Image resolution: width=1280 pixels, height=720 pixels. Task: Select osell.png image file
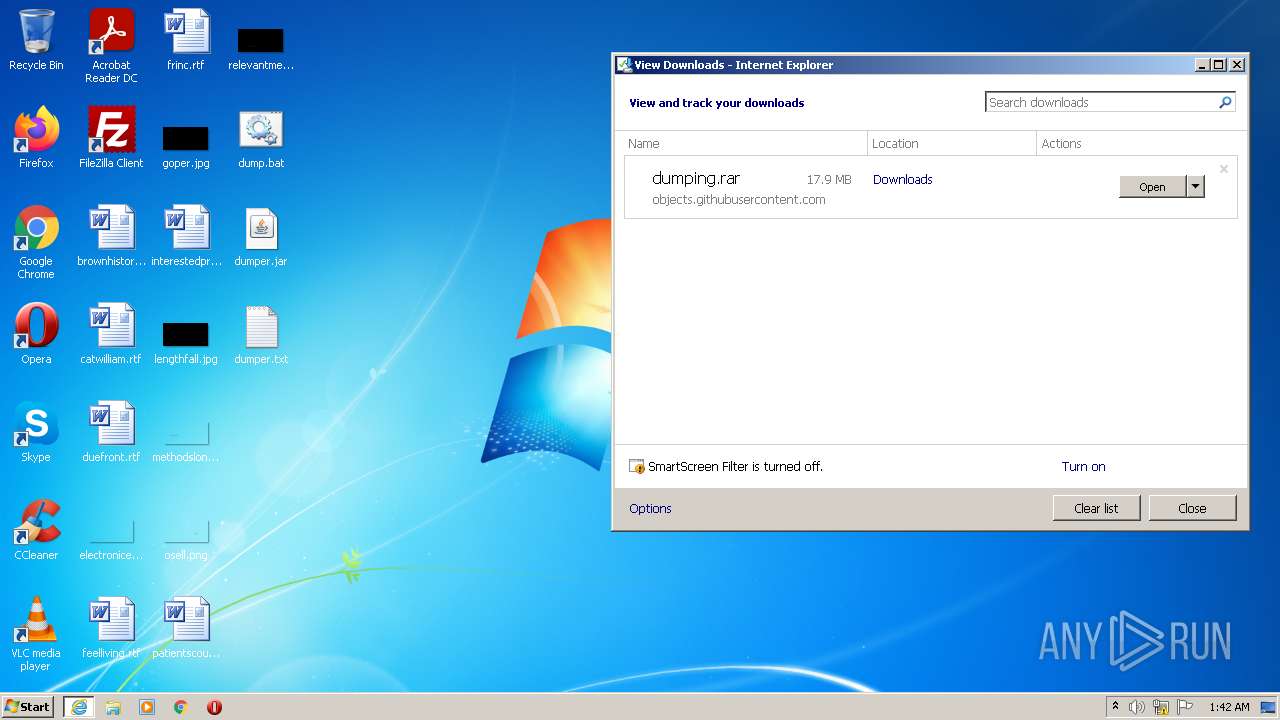[x=186, y=540]
